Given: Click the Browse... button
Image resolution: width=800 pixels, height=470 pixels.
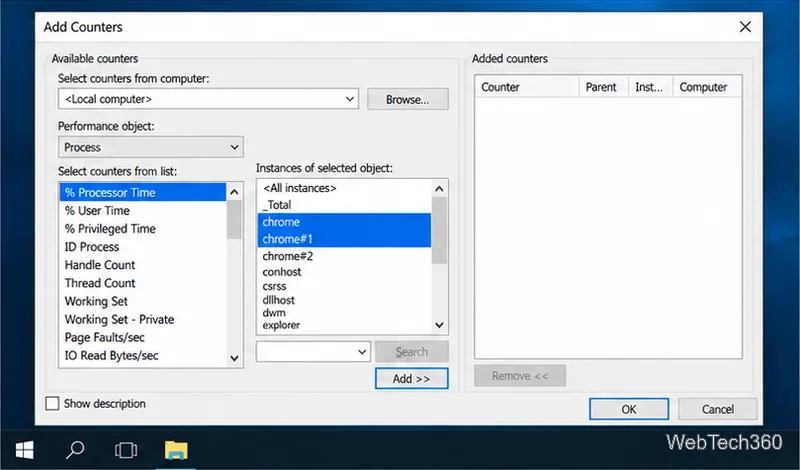Looking at the screenshot, I should (x=408, y=99).
